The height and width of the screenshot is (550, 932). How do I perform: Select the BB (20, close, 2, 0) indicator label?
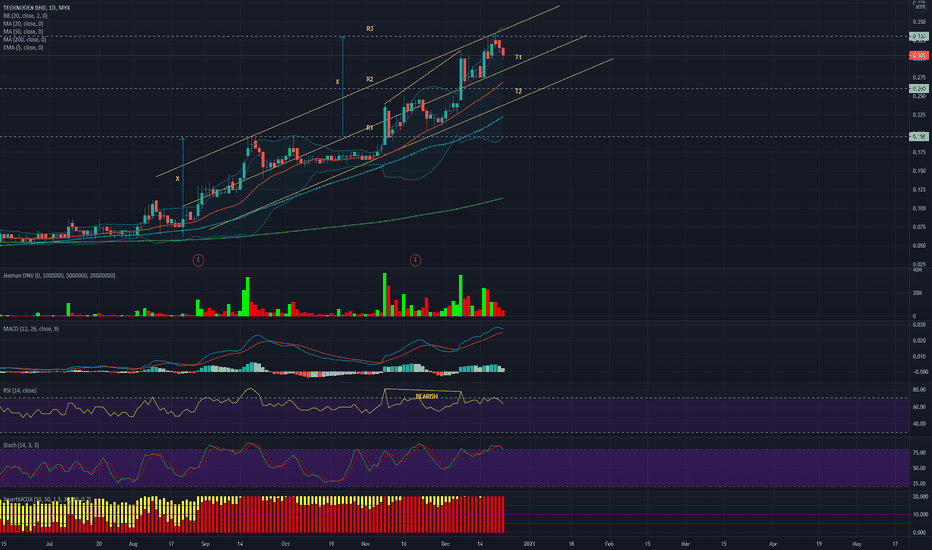coord(25,15)
